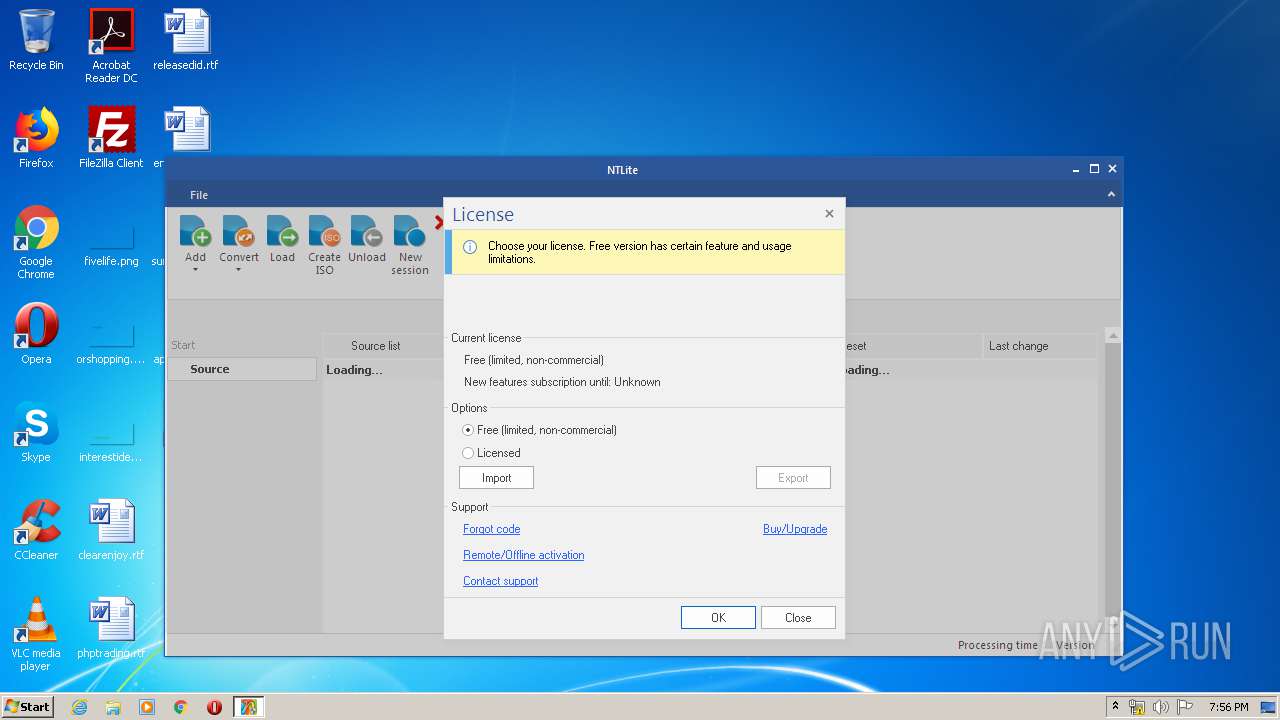Select phptrading.rtf desktop file
The height and width of the screenshot is (720, 1280).
pyautogui.click(x=111, y=628)
